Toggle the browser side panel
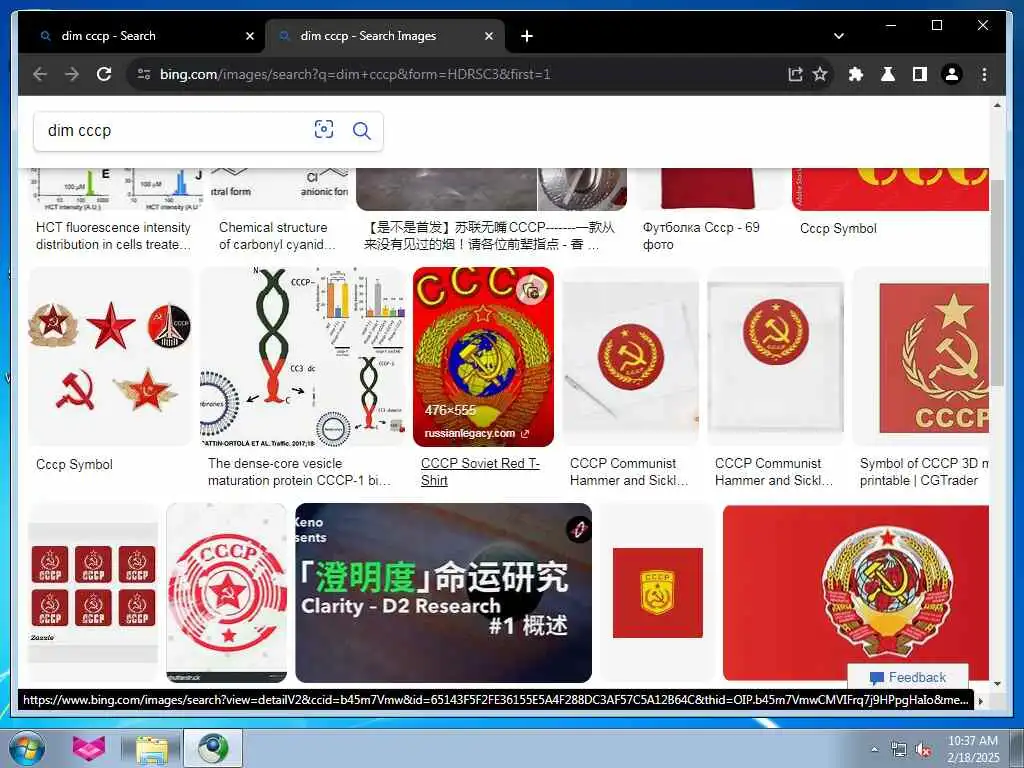1024x768 pixels. (x=920, y=74)
